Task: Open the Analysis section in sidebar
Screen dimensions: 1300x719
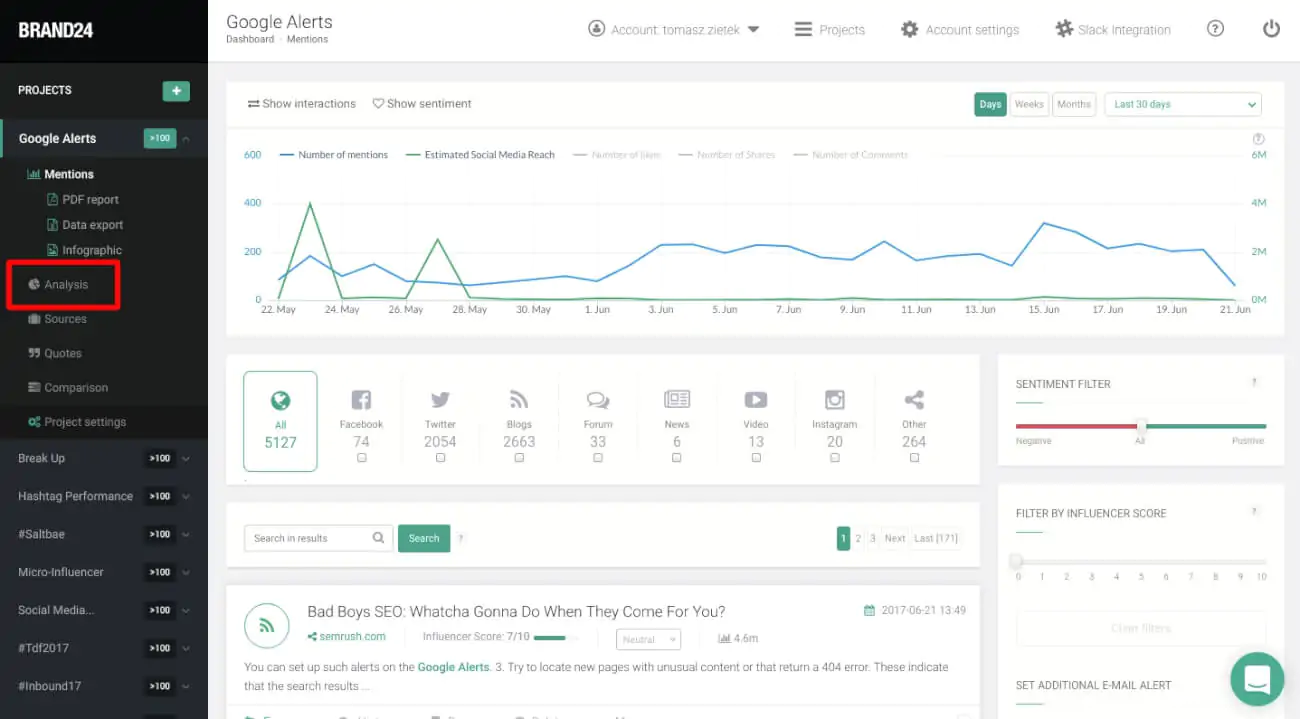Action: (66, 284)
